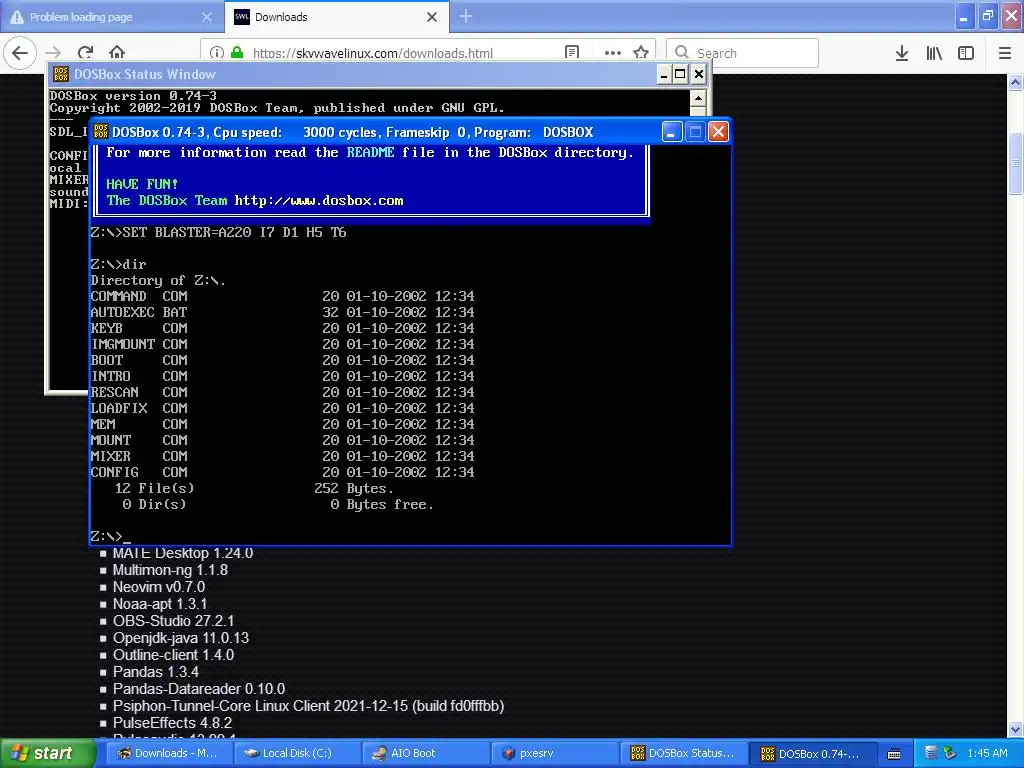Image resolution: width=1024 pixels, height=768 pixels.
Task: Maximize the DOSBox Status Window
Action: (x=680, y=74)
